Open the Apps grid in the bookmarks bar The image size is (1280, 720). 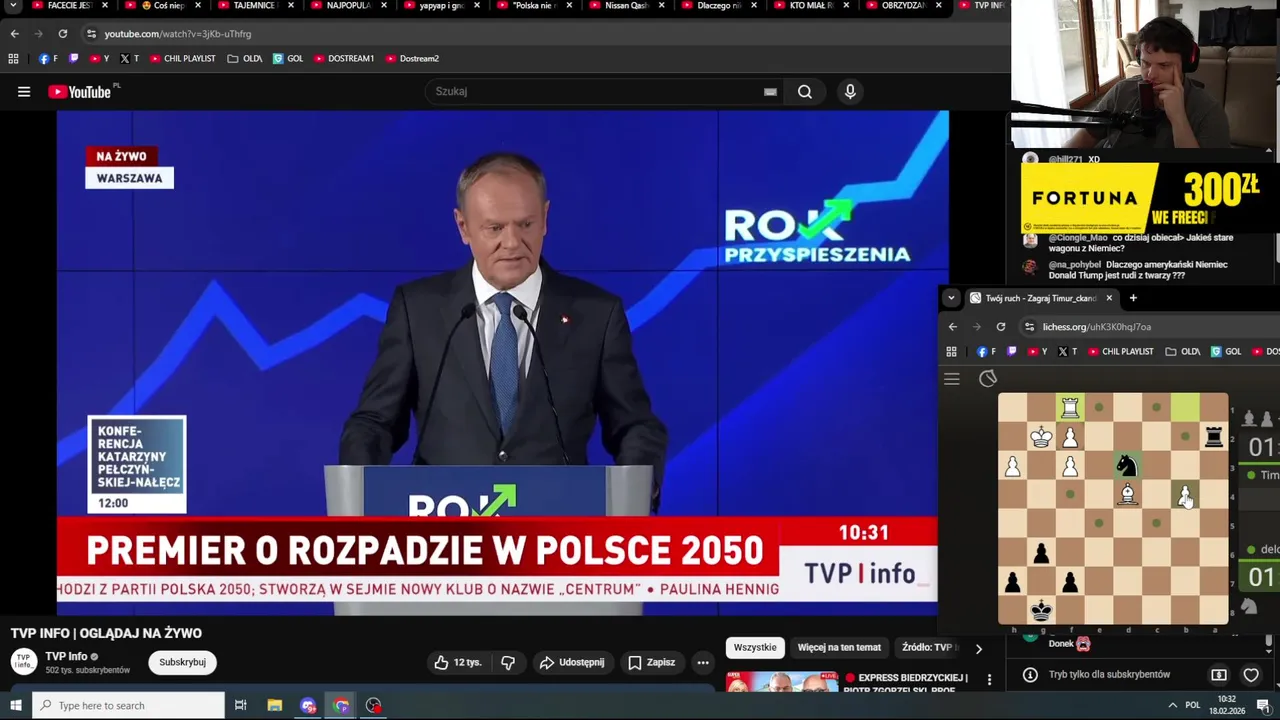13,59
